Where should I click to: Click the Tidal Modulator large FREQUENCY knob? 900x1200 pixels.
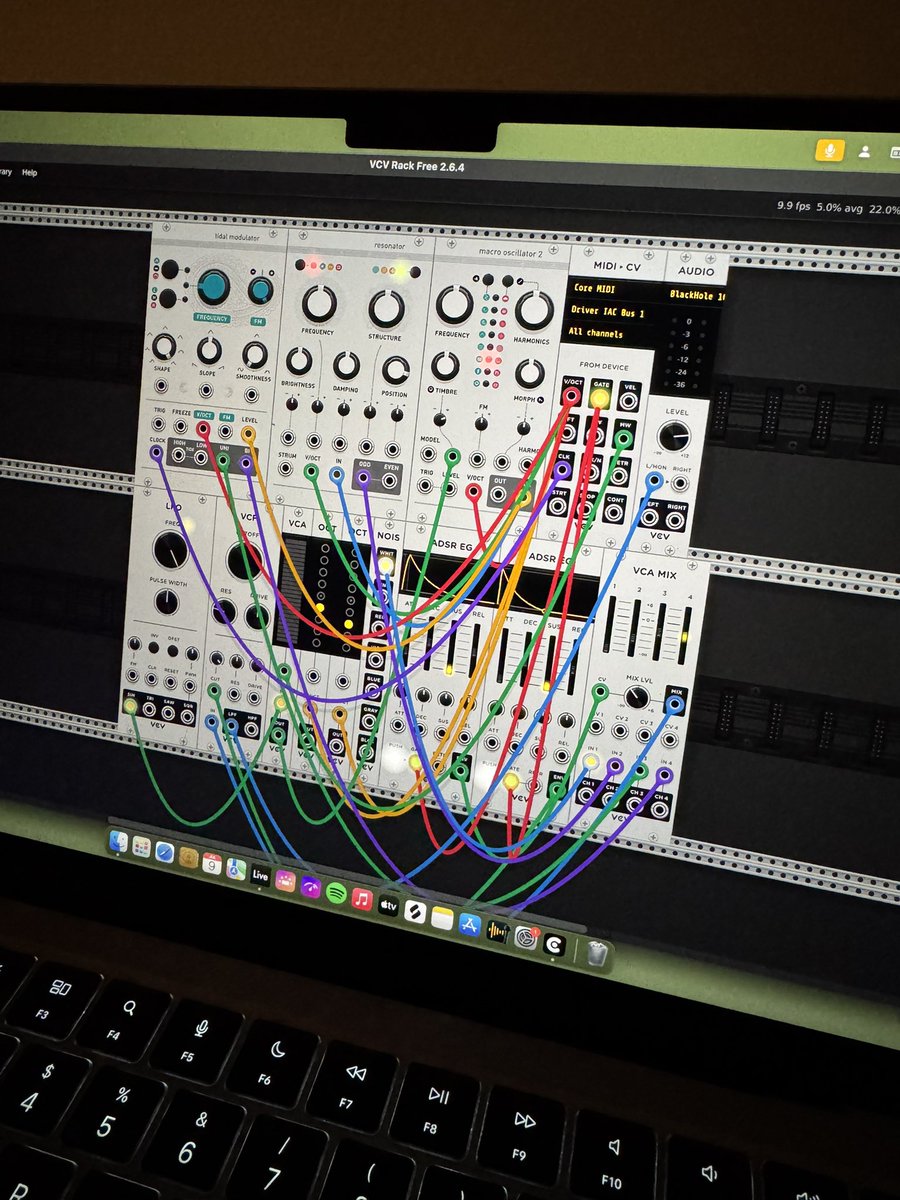212,287
